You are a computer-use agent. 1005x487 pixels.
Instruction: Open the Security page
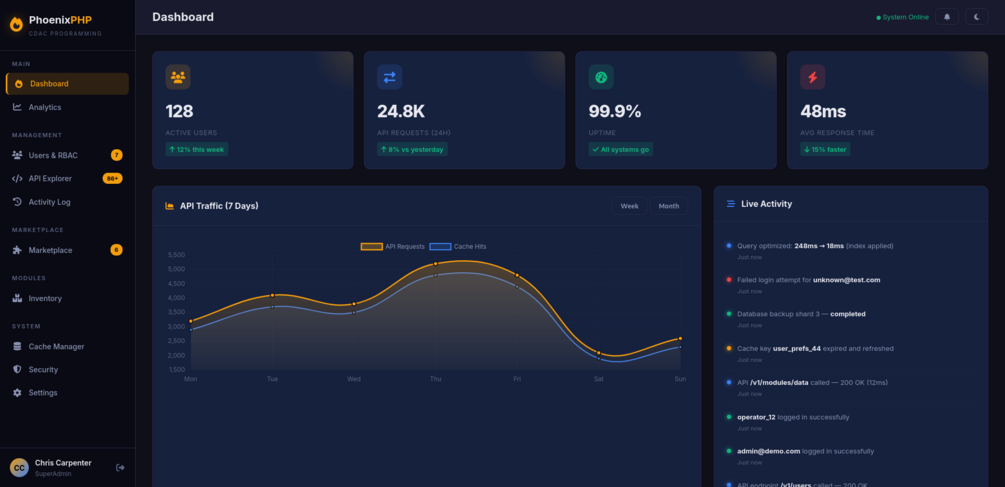point(67,369)
